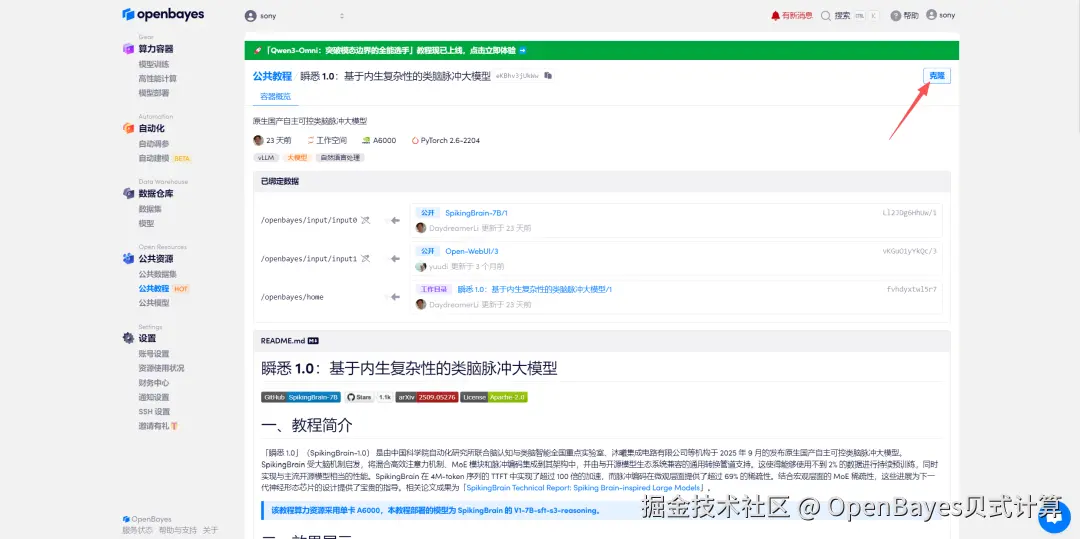
Task: Open 财务中心 in the sidebar
Action: point(154,383)
